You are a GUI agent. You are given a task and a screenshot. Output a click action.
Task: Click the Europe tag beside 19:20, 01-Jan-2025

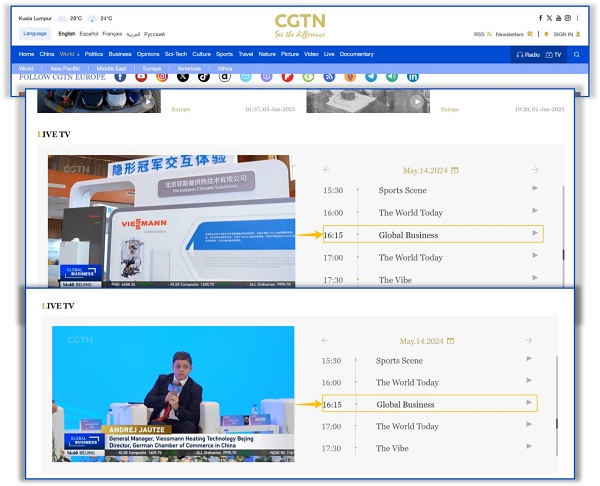[x=450, y=109]
